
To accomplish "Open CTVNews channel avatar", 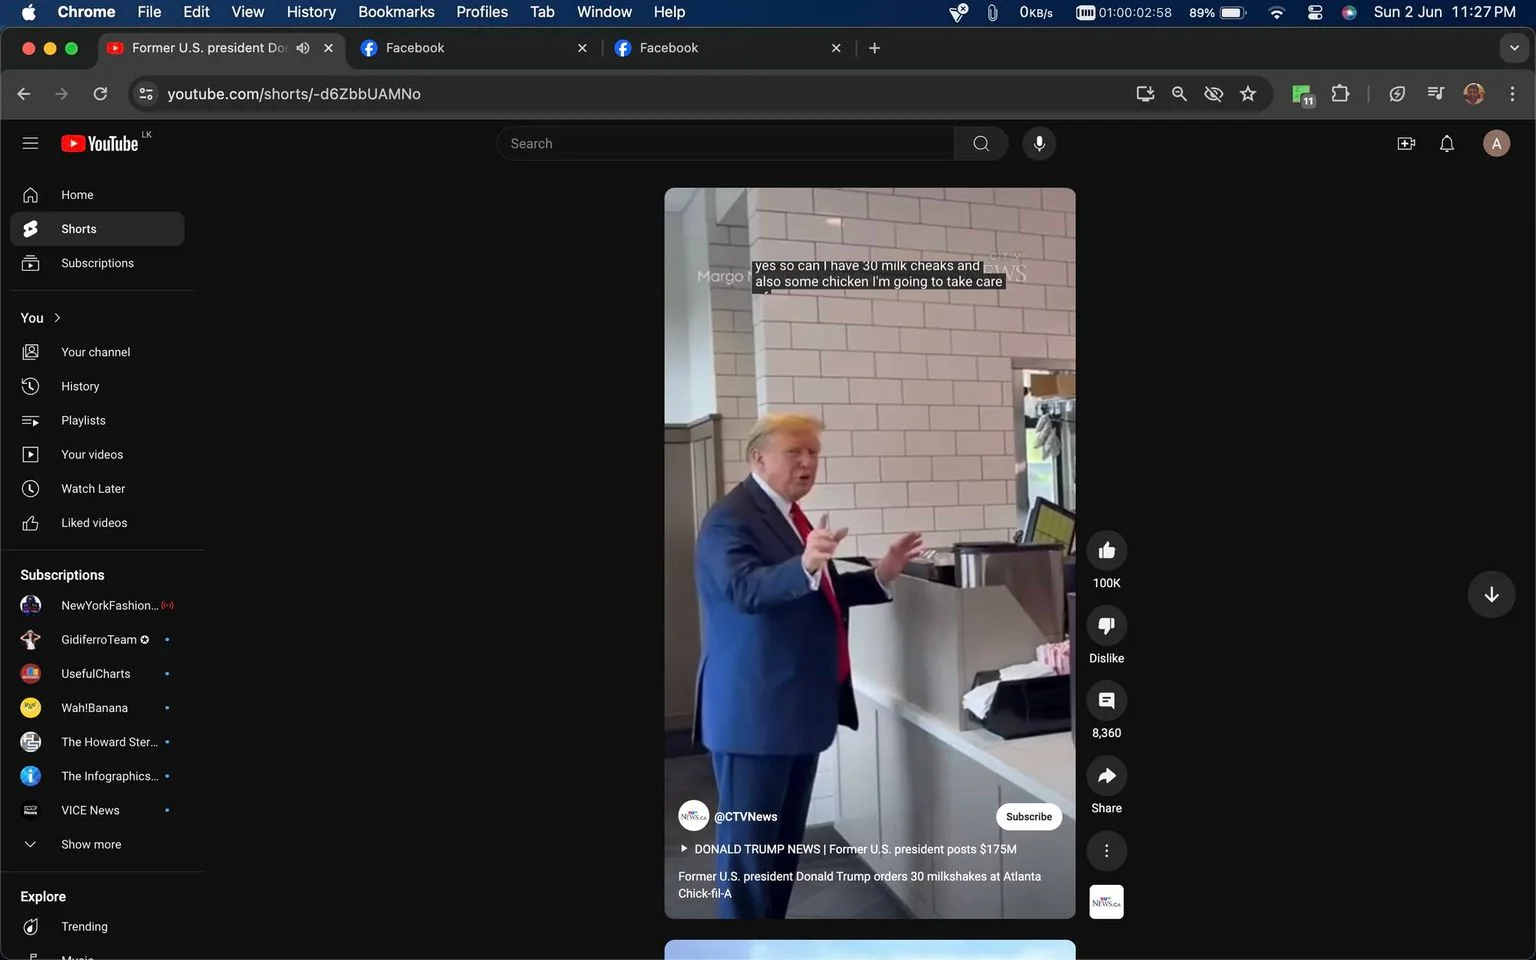I will pos(693,816).
